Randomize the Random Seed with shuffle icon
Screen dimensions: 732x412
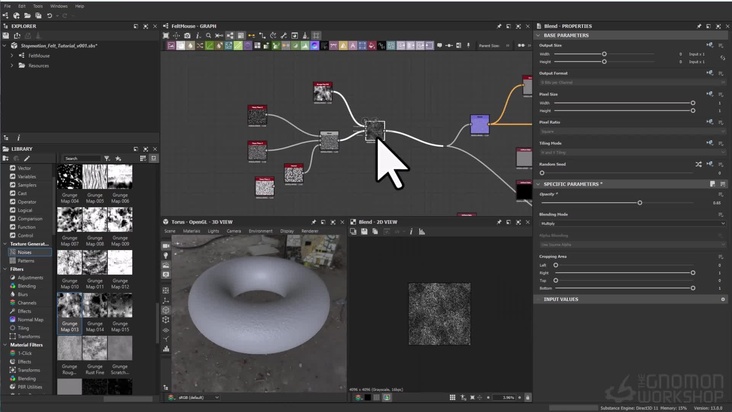(x=698, y=163)
